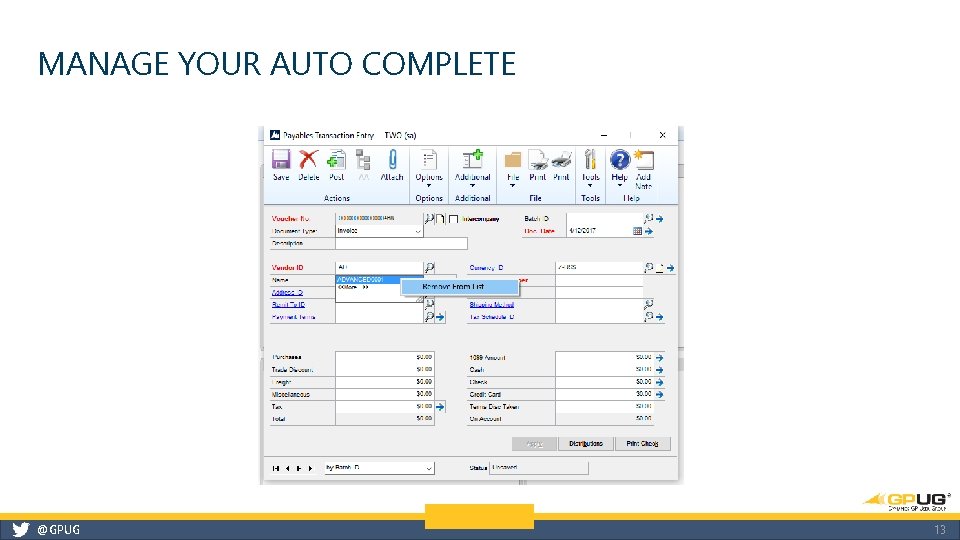Expand the Options ribbon dropdown

tap(429, 186)
